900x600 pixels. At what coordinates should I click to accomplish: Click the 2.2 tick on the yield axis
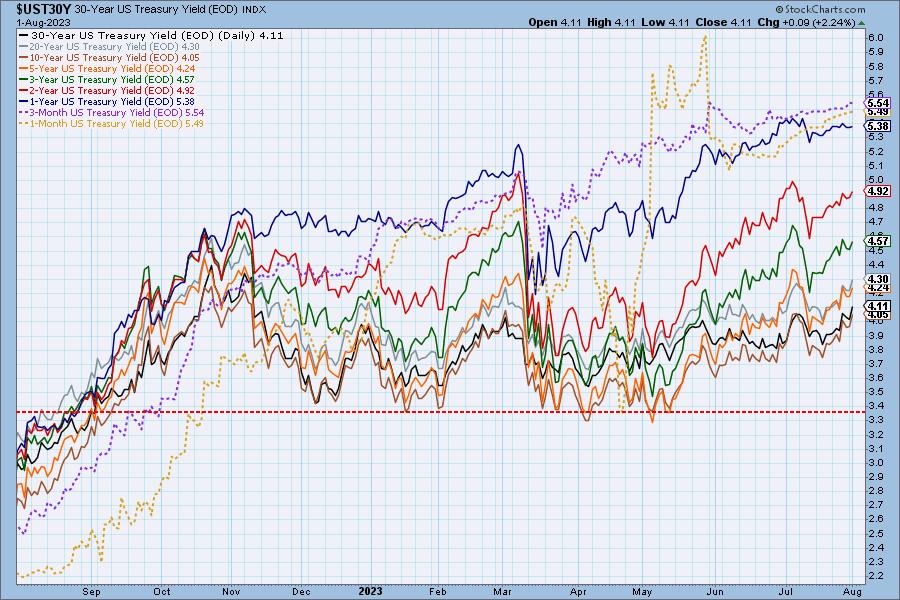pyautogui.click(x=876, y=575)
